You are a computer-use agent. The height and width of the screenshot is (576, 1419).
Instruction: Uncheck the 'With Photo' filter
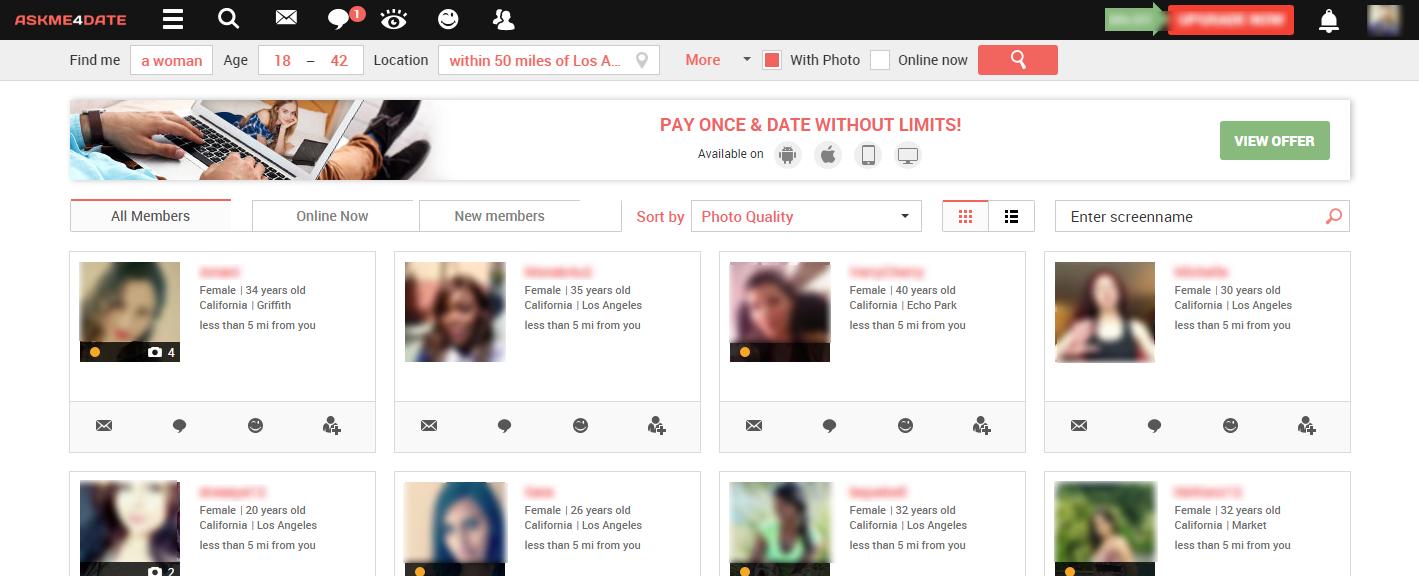pos(771,60)
